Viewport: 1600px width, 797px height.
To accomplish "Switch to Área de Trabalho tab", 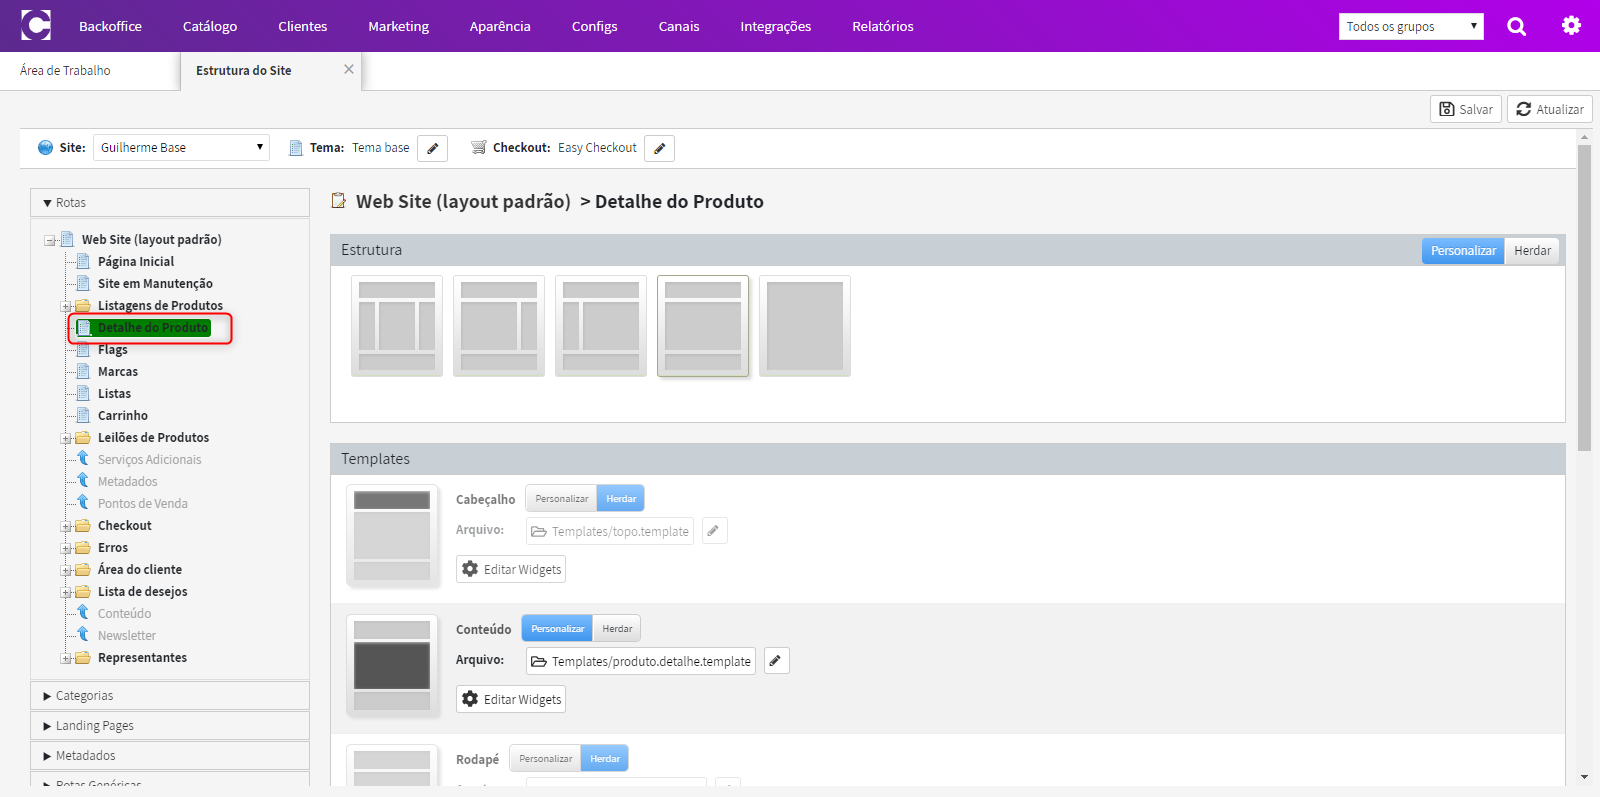I will [90, 71].
